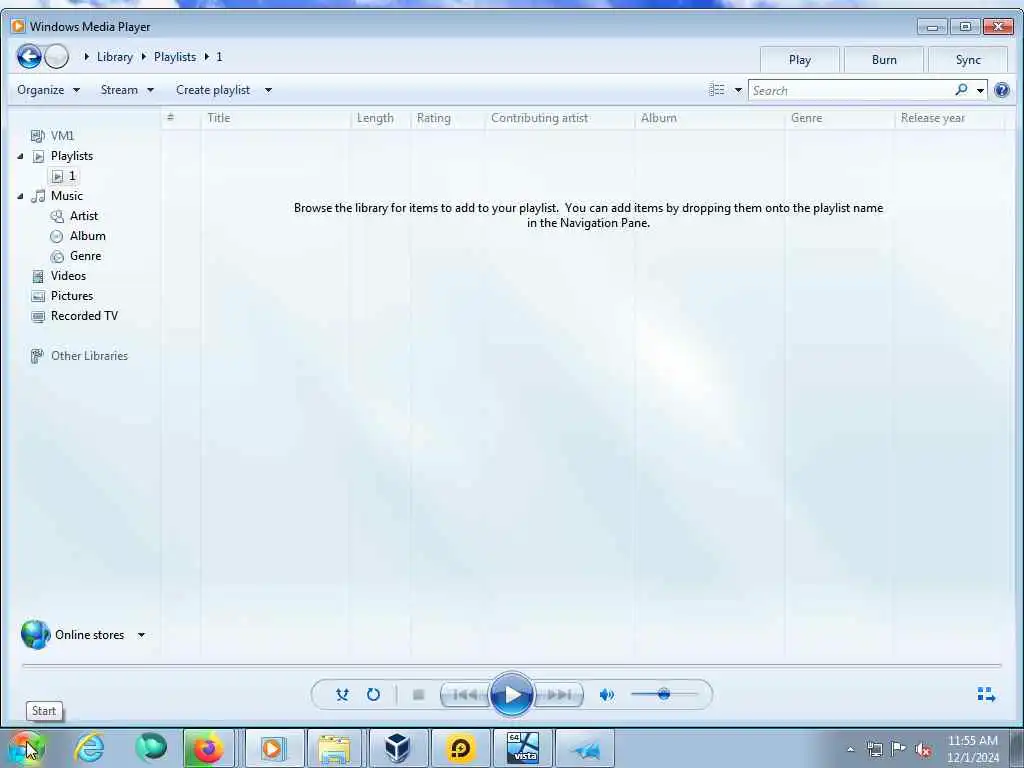Sort by the Length column header

pos(379,118)
